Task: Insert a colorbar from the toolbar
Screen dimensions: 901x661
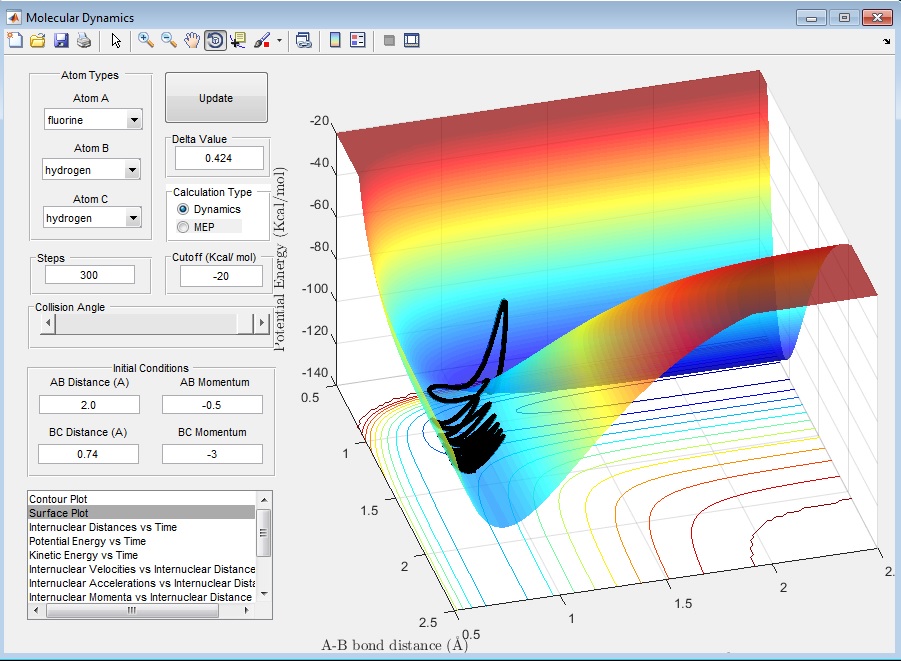Action: pyautogui.click(x=335, y=41)
